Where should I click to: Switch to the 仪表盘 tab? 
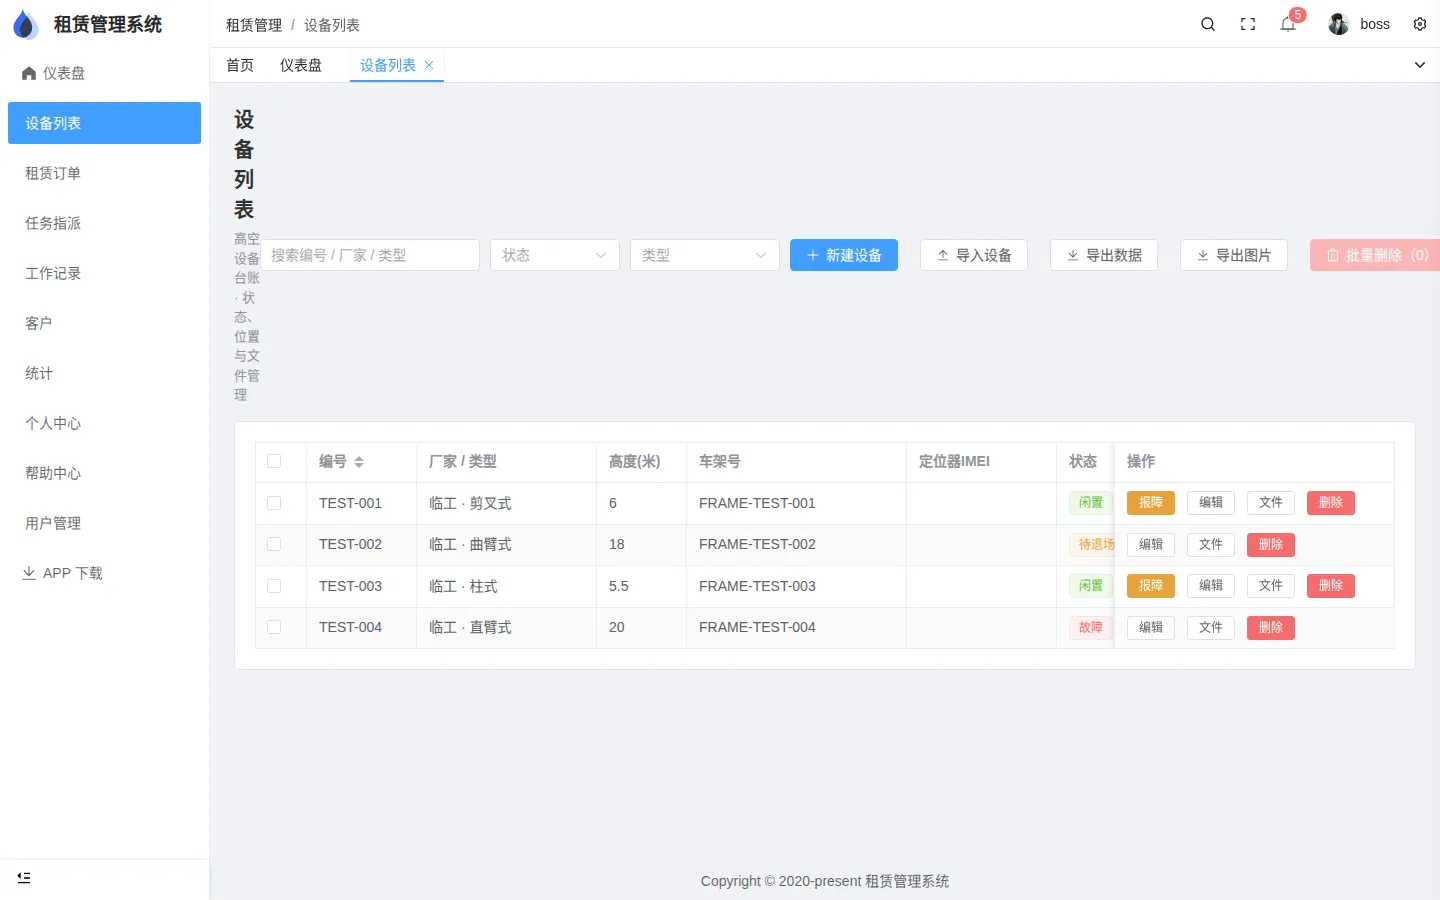301,65
